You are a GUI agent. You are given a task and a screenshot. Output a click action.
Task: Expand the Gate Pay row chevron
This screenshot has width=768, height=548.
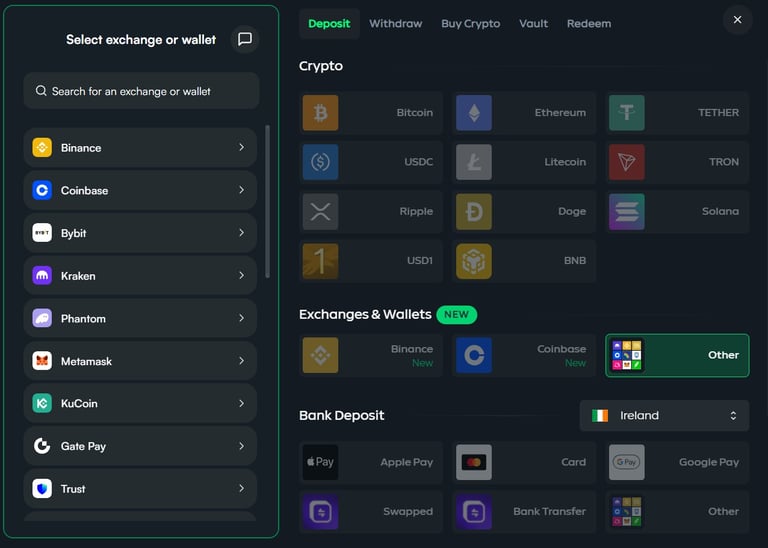(241, 446)
